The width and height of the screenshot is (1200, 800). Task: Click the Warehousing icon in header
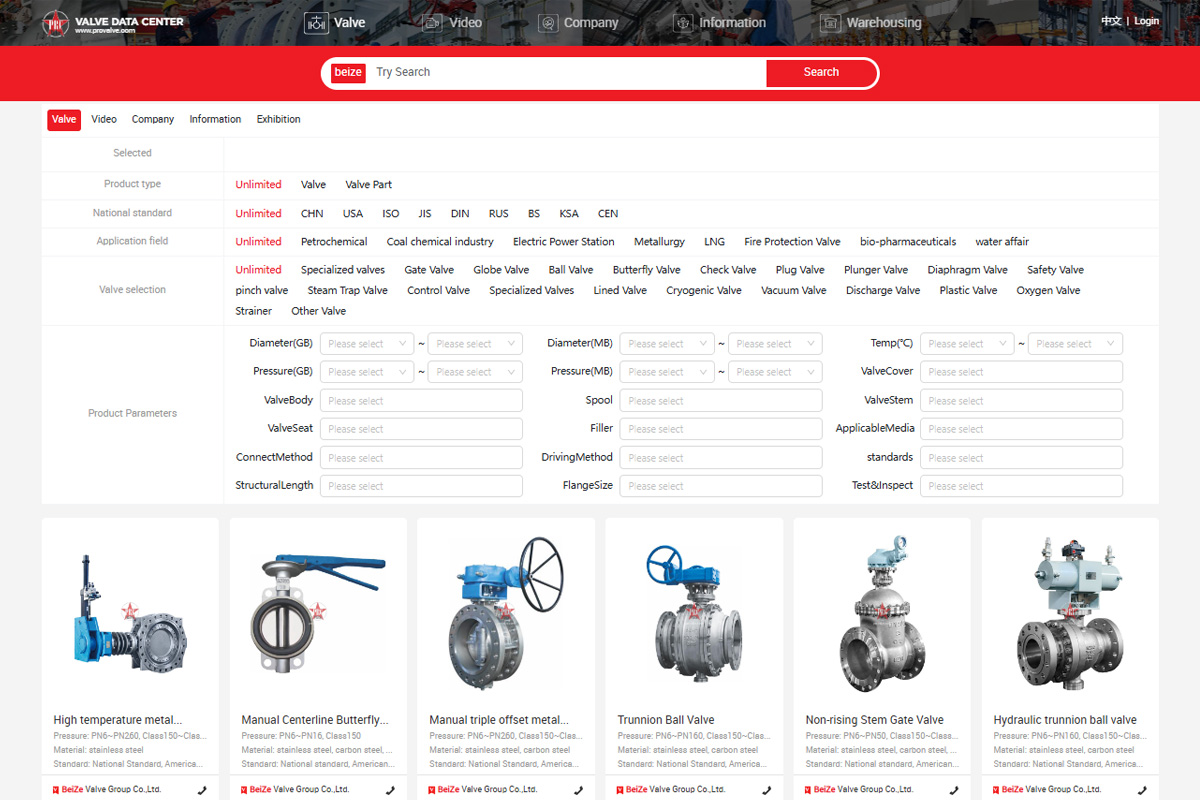830,23
